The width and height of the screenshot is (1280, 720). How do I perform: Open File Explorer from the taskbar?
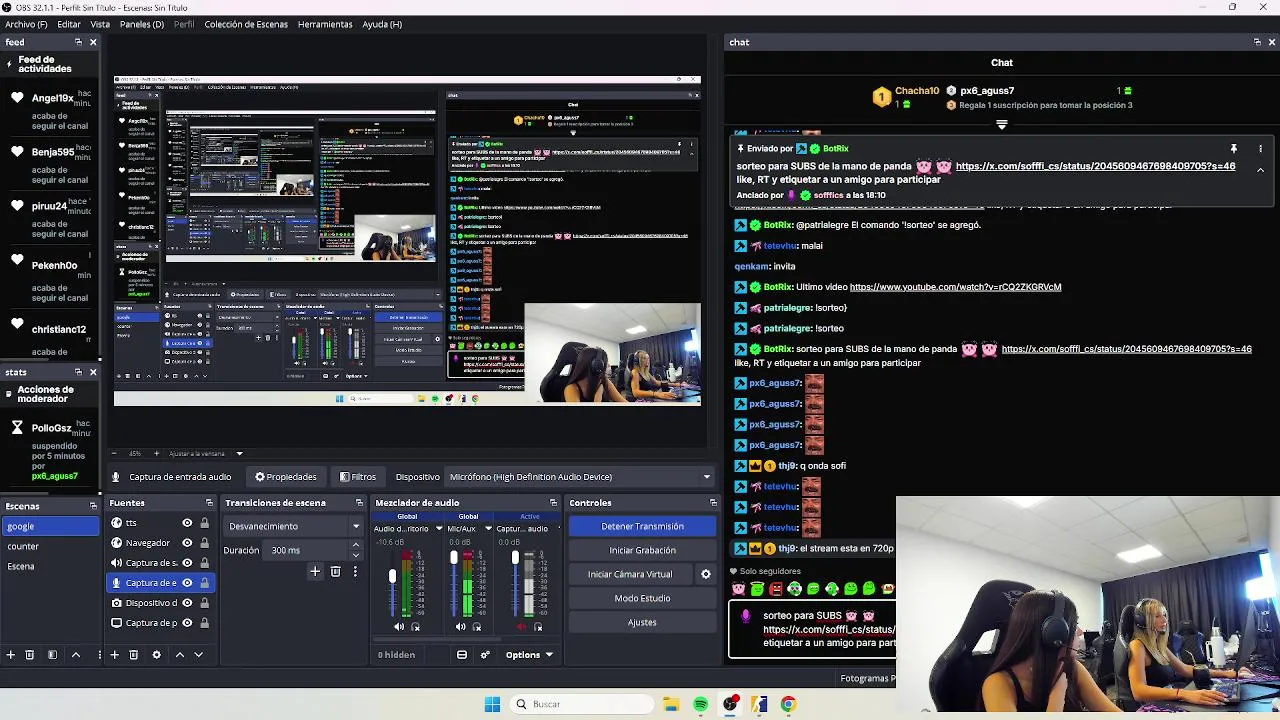click(x=671, y=704)
